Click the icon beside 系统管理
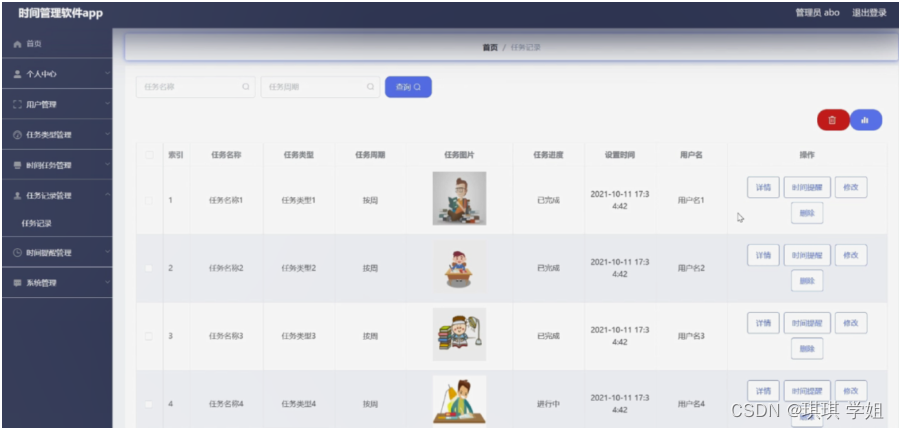Image resolution: width=899 pixels, height=429 pixels. click(17, 283)
